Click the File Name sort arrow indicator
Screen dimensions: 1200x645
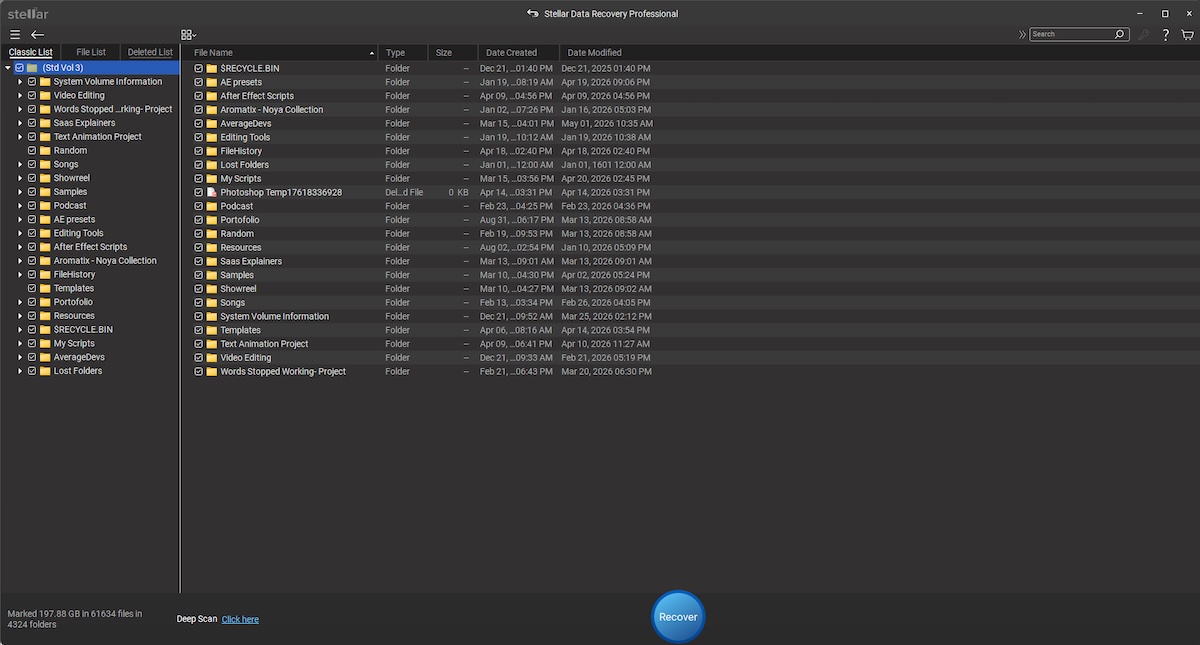click(x=372, y=53)
